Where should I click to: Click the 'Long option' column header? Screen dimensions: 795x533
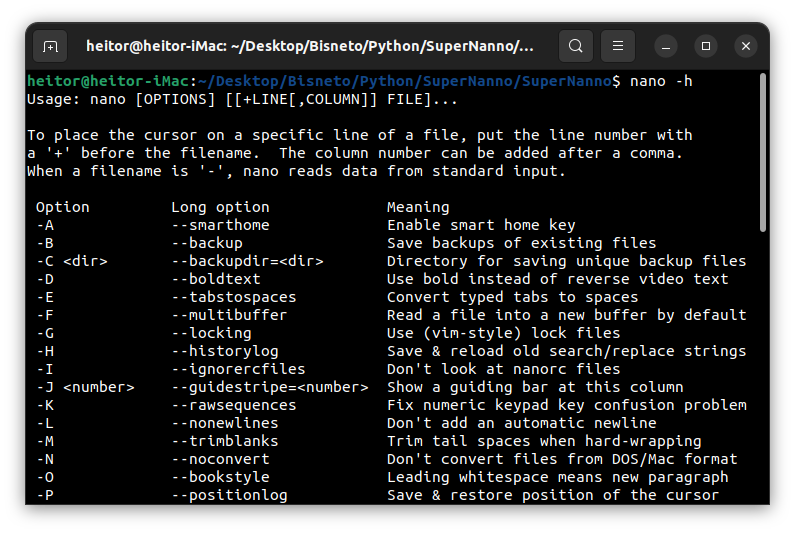coord(220,207)
